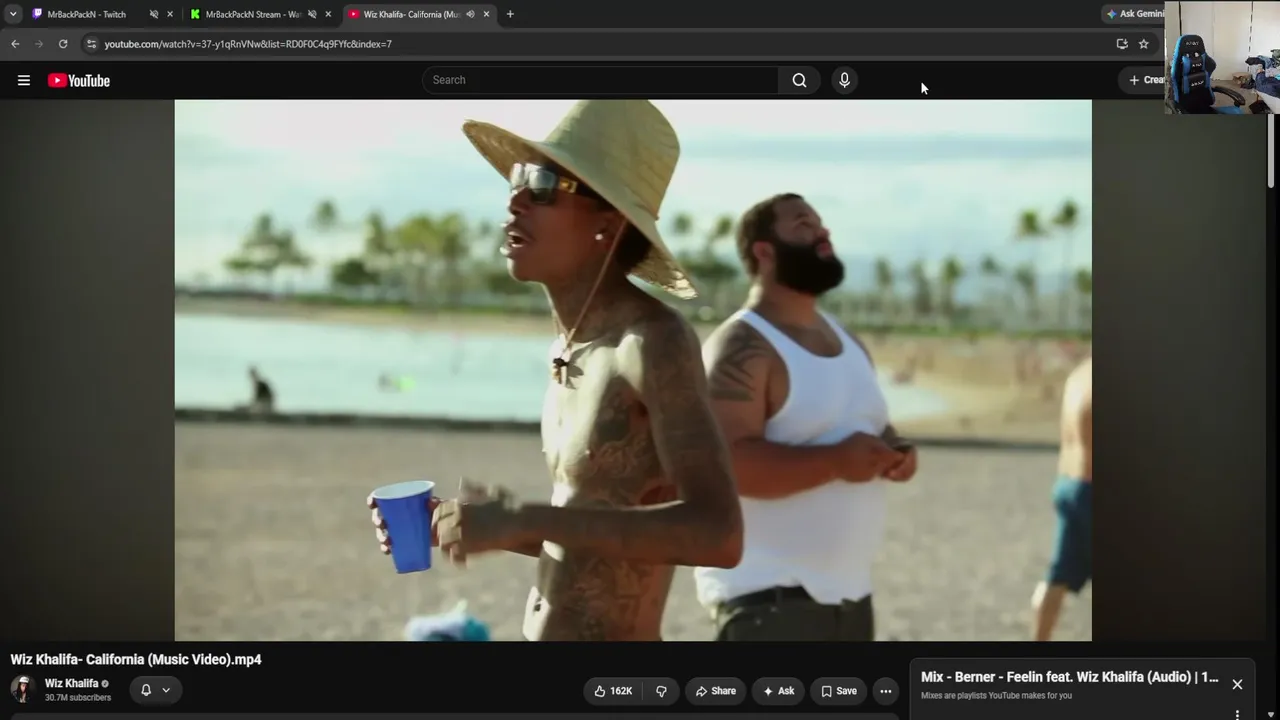
Task: Open Wiz Khalifa channel avatar
Action: click(23, 690)
